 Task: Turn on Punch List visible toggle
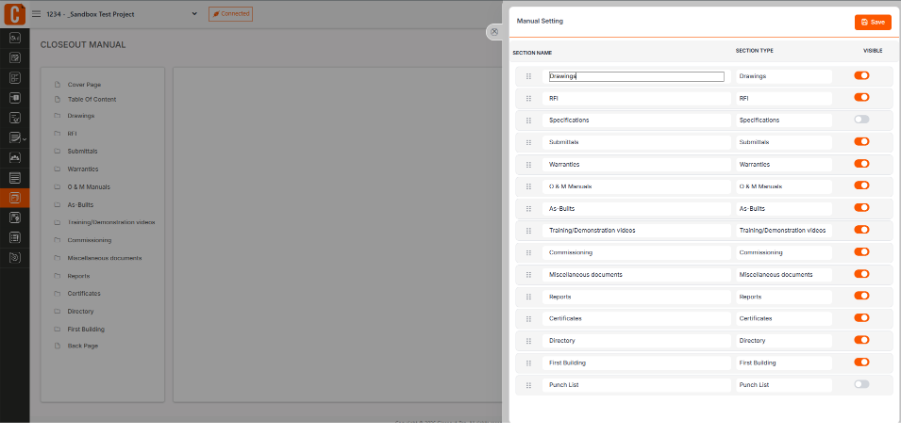click(861, 384)
